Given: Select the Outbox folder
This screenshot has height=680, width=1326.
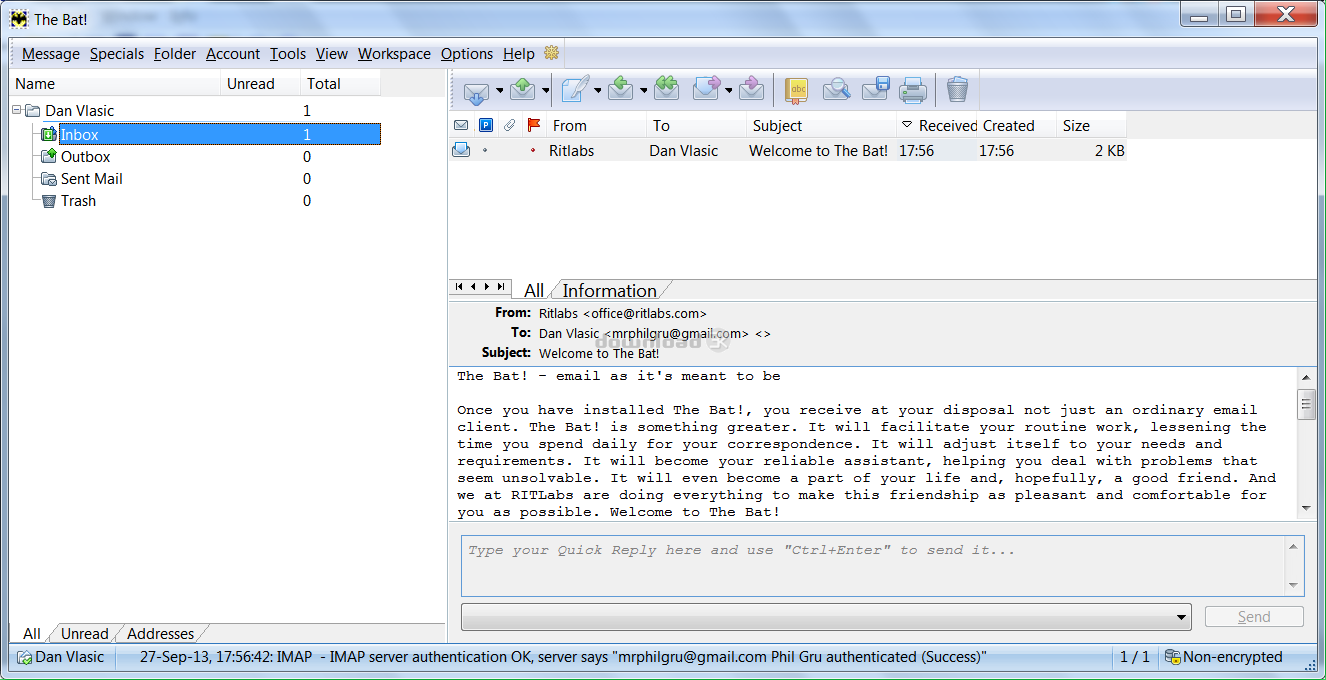Looking at the screenshot, I should 86,157.
